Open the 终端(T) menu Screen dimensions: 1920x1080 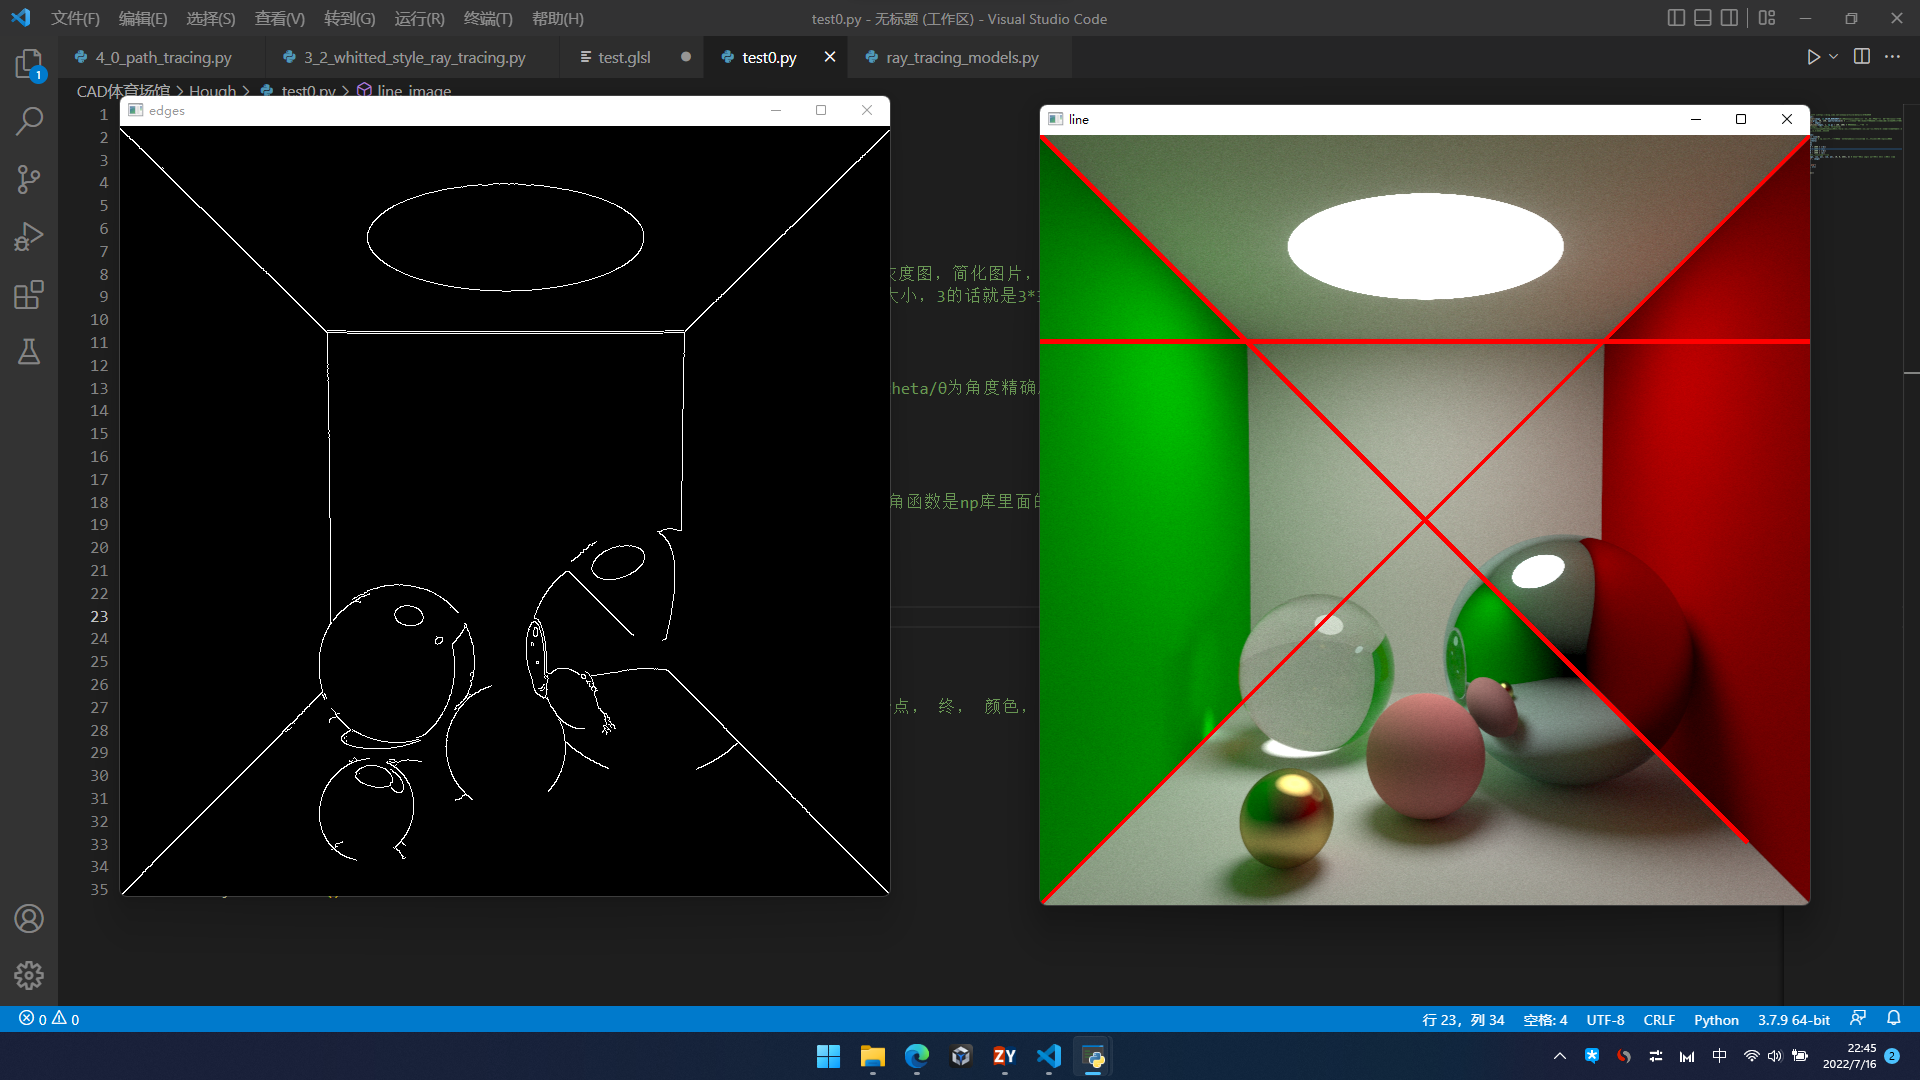click(x=488, y=18)
